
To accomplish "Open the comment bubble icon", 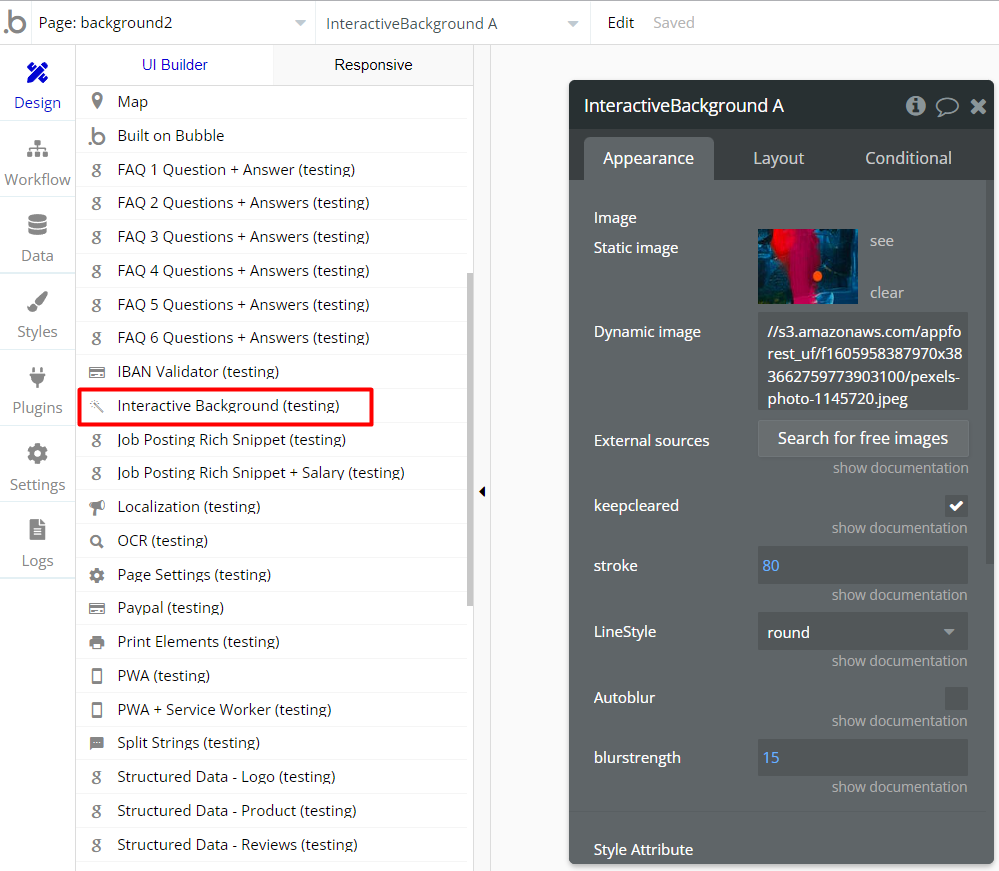I will click(x=947, y=106).
